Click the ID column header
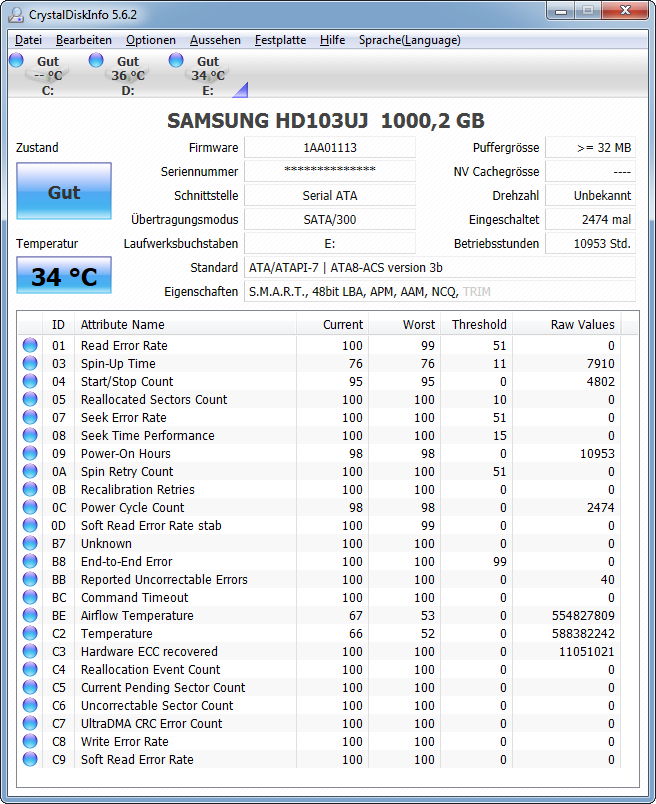The image size is (656, 804). coord(58,325)
